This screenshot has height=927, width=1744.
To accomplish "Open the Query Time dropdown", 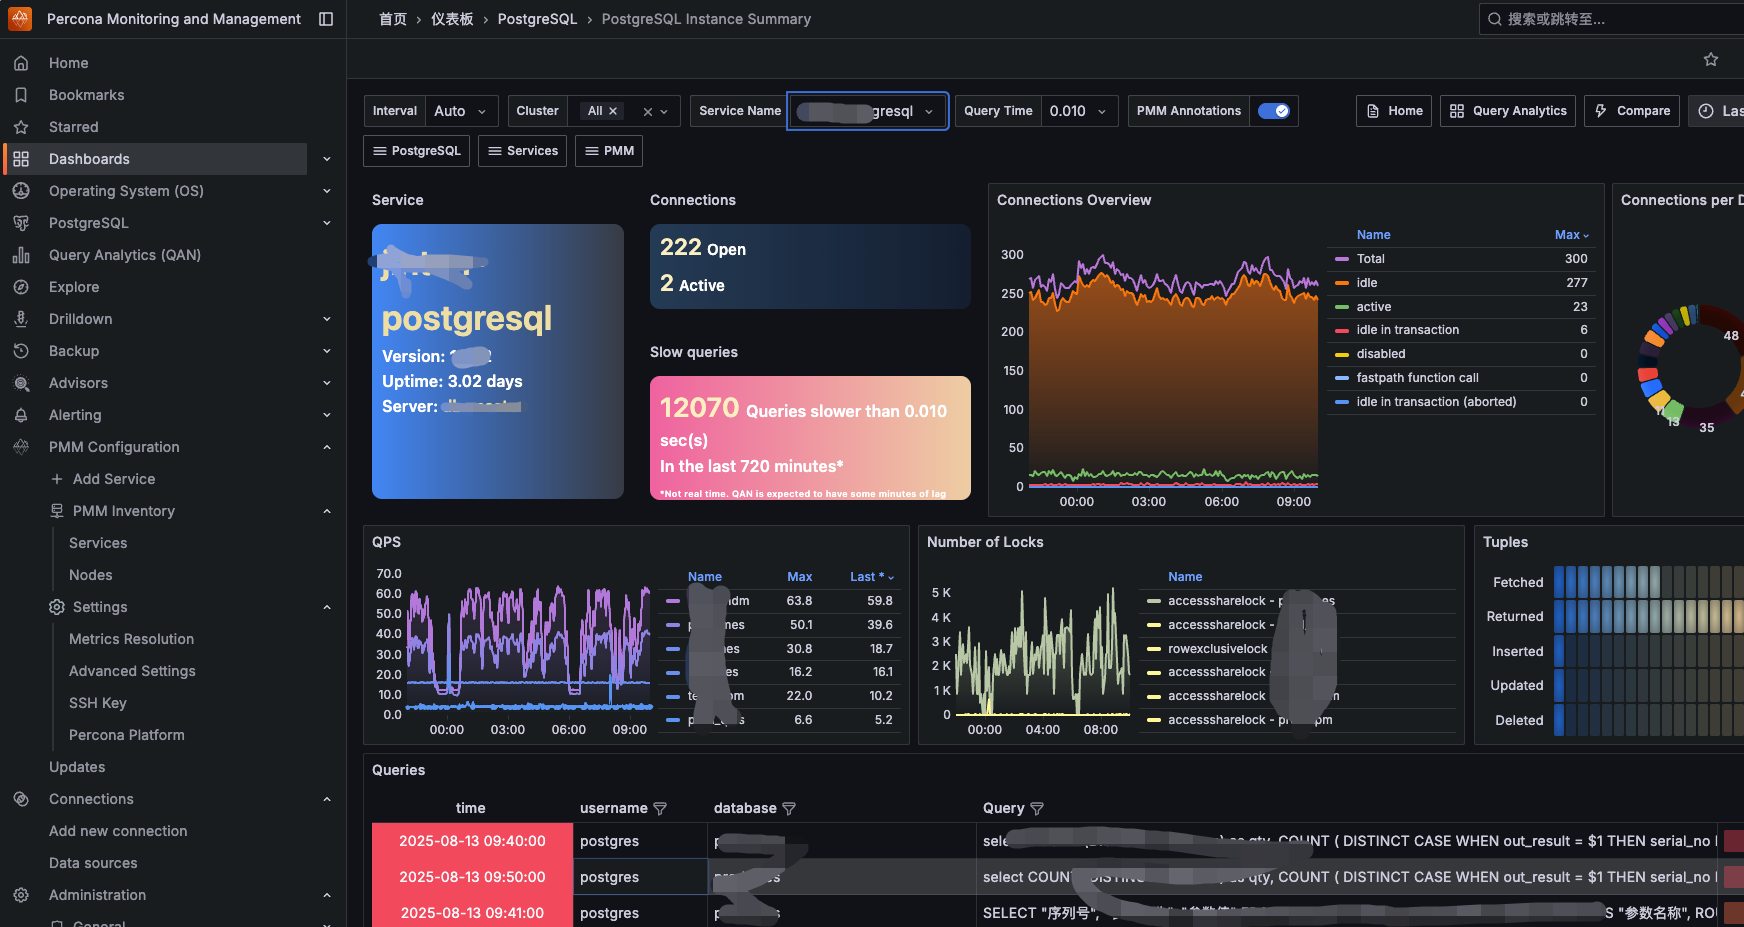I will click(x=1078, y=111).
